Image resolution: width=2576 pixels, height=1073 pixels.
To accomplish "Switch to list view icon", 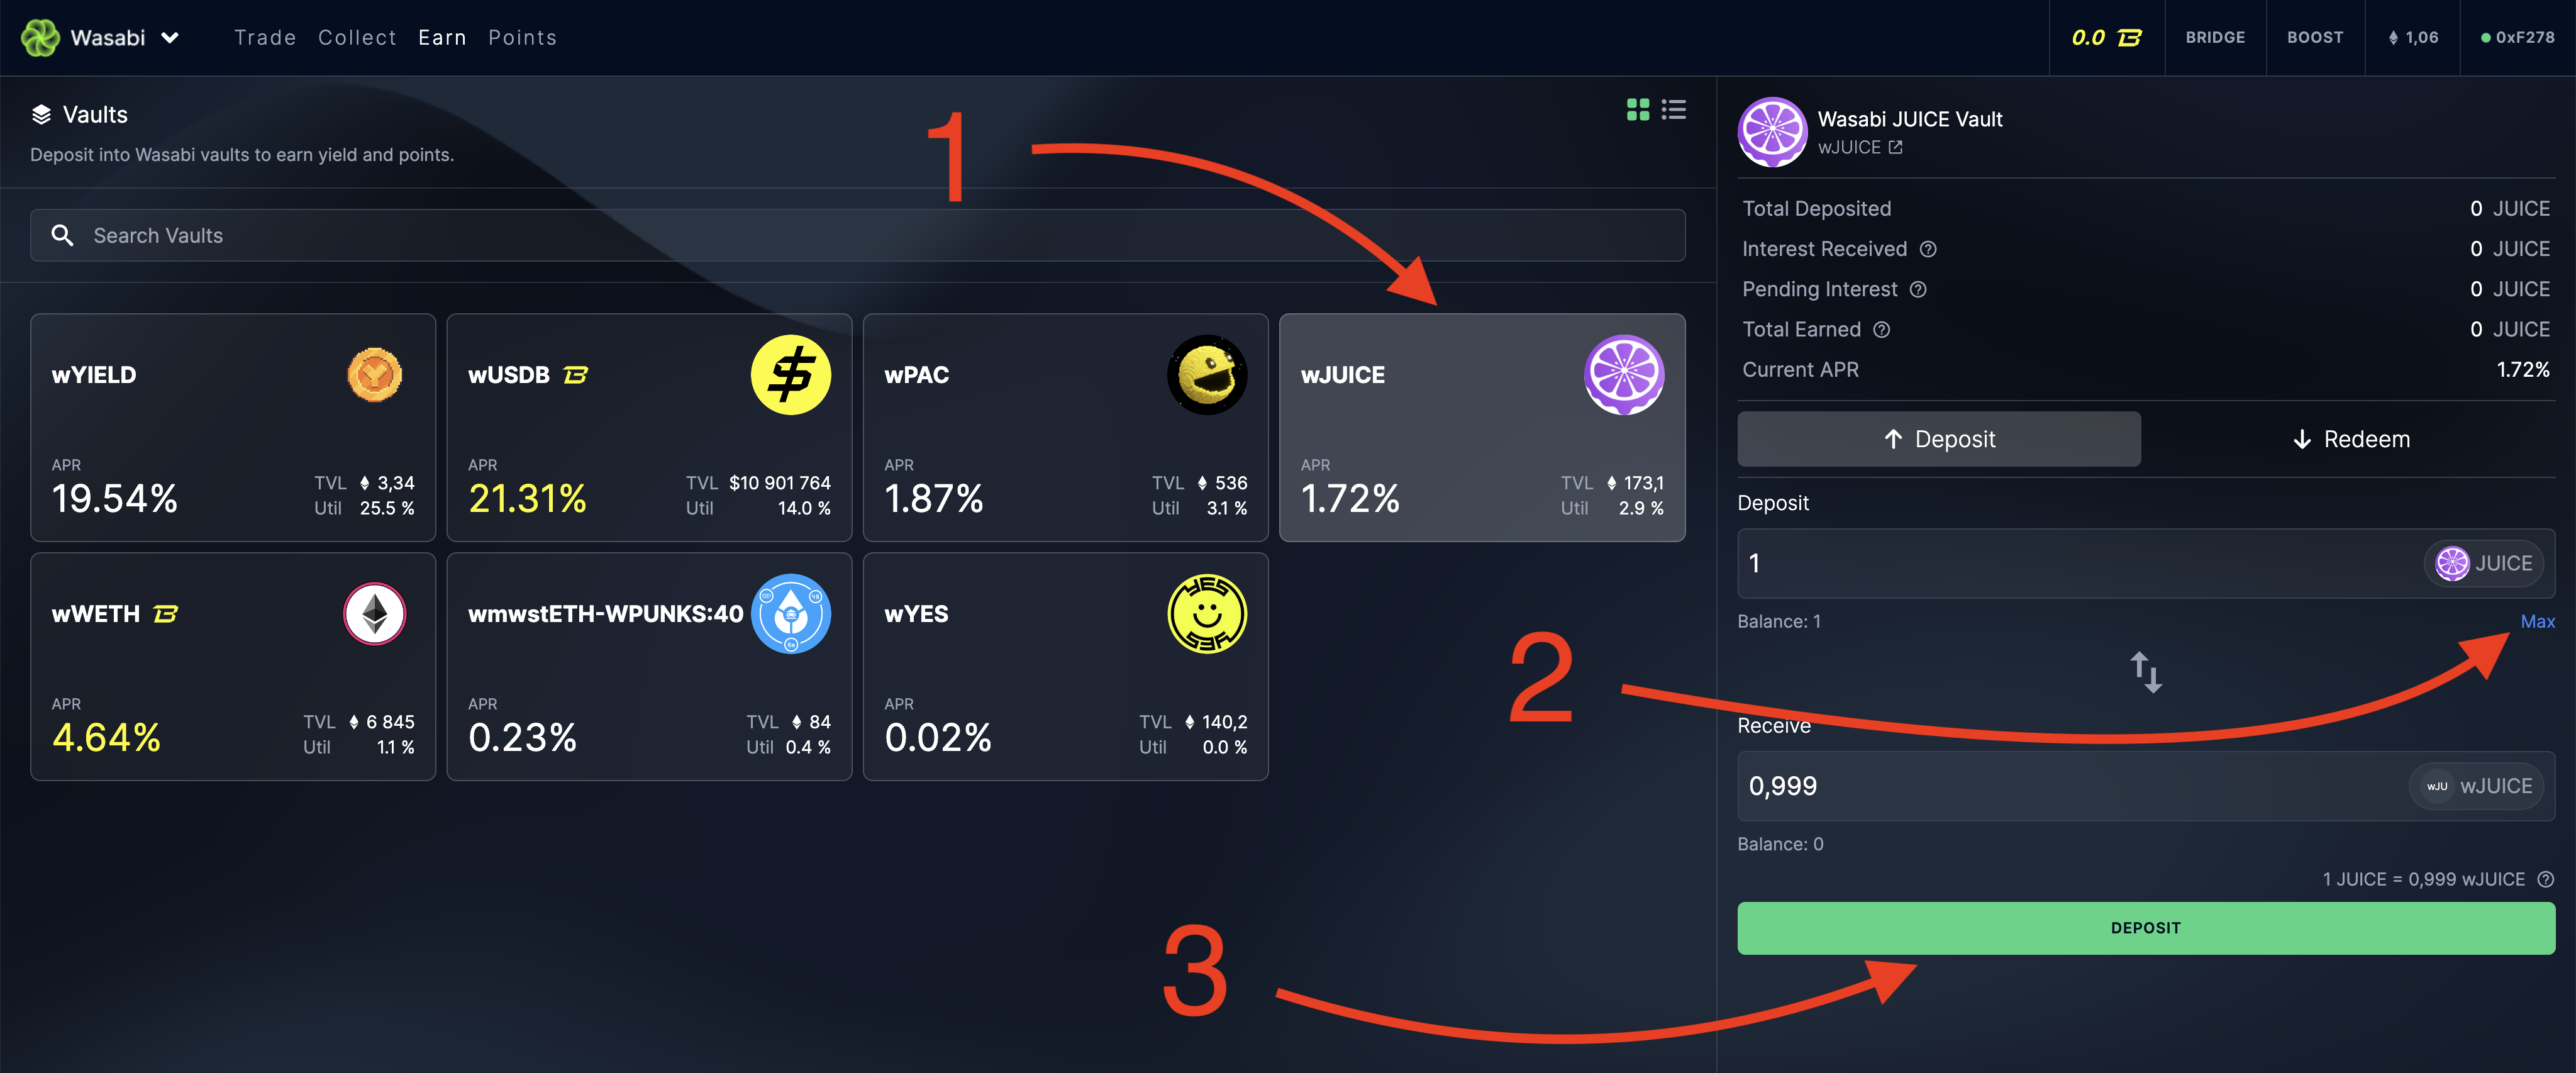I will (x=1673, y=110).
